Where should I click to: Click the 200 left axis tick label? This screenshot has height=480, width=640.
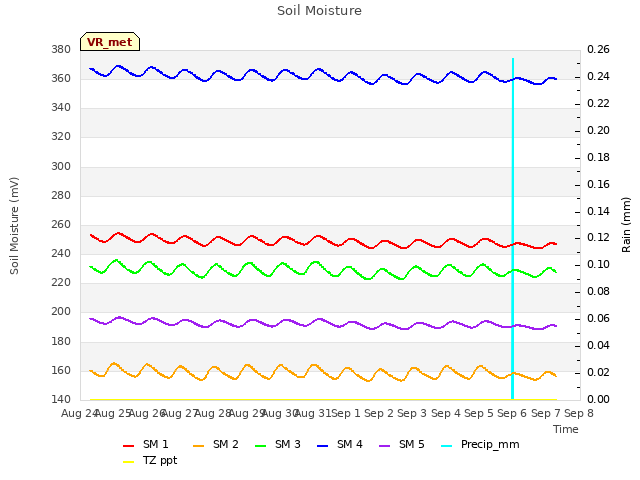tap(61, 311)
